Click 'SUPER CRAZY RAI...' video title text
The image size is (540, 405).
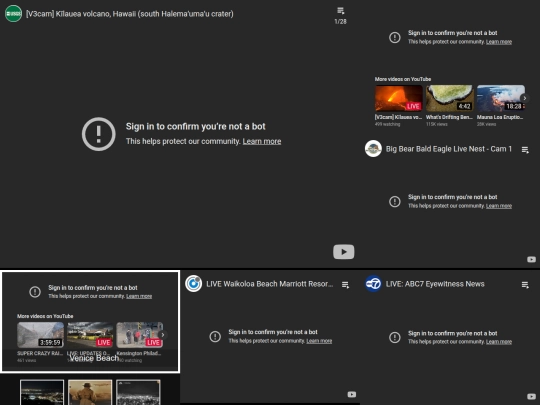click(40, 353)
